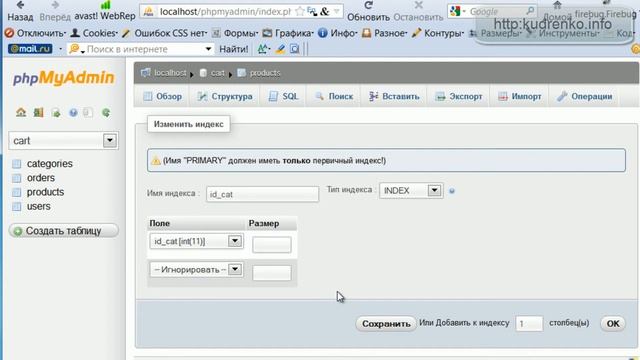Open the address bar history dropdown arrow
Screen dimensions: 640x360
coord(337,11)
